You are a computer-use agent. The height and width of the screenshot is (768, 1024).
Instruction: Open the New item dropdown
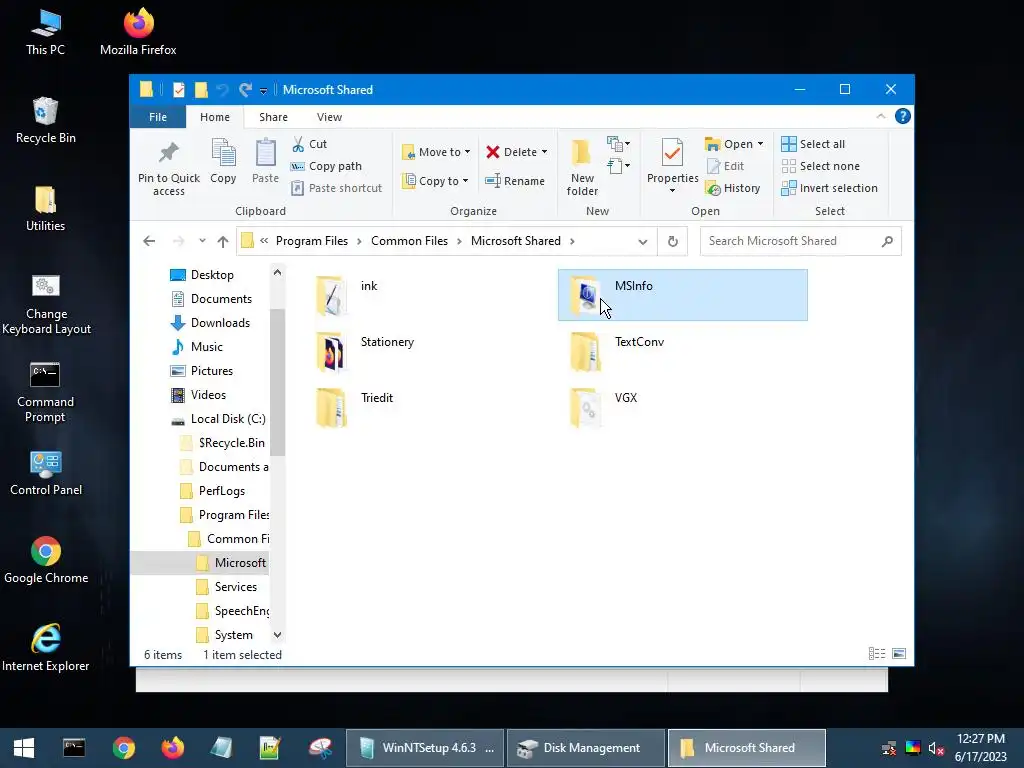618,144
